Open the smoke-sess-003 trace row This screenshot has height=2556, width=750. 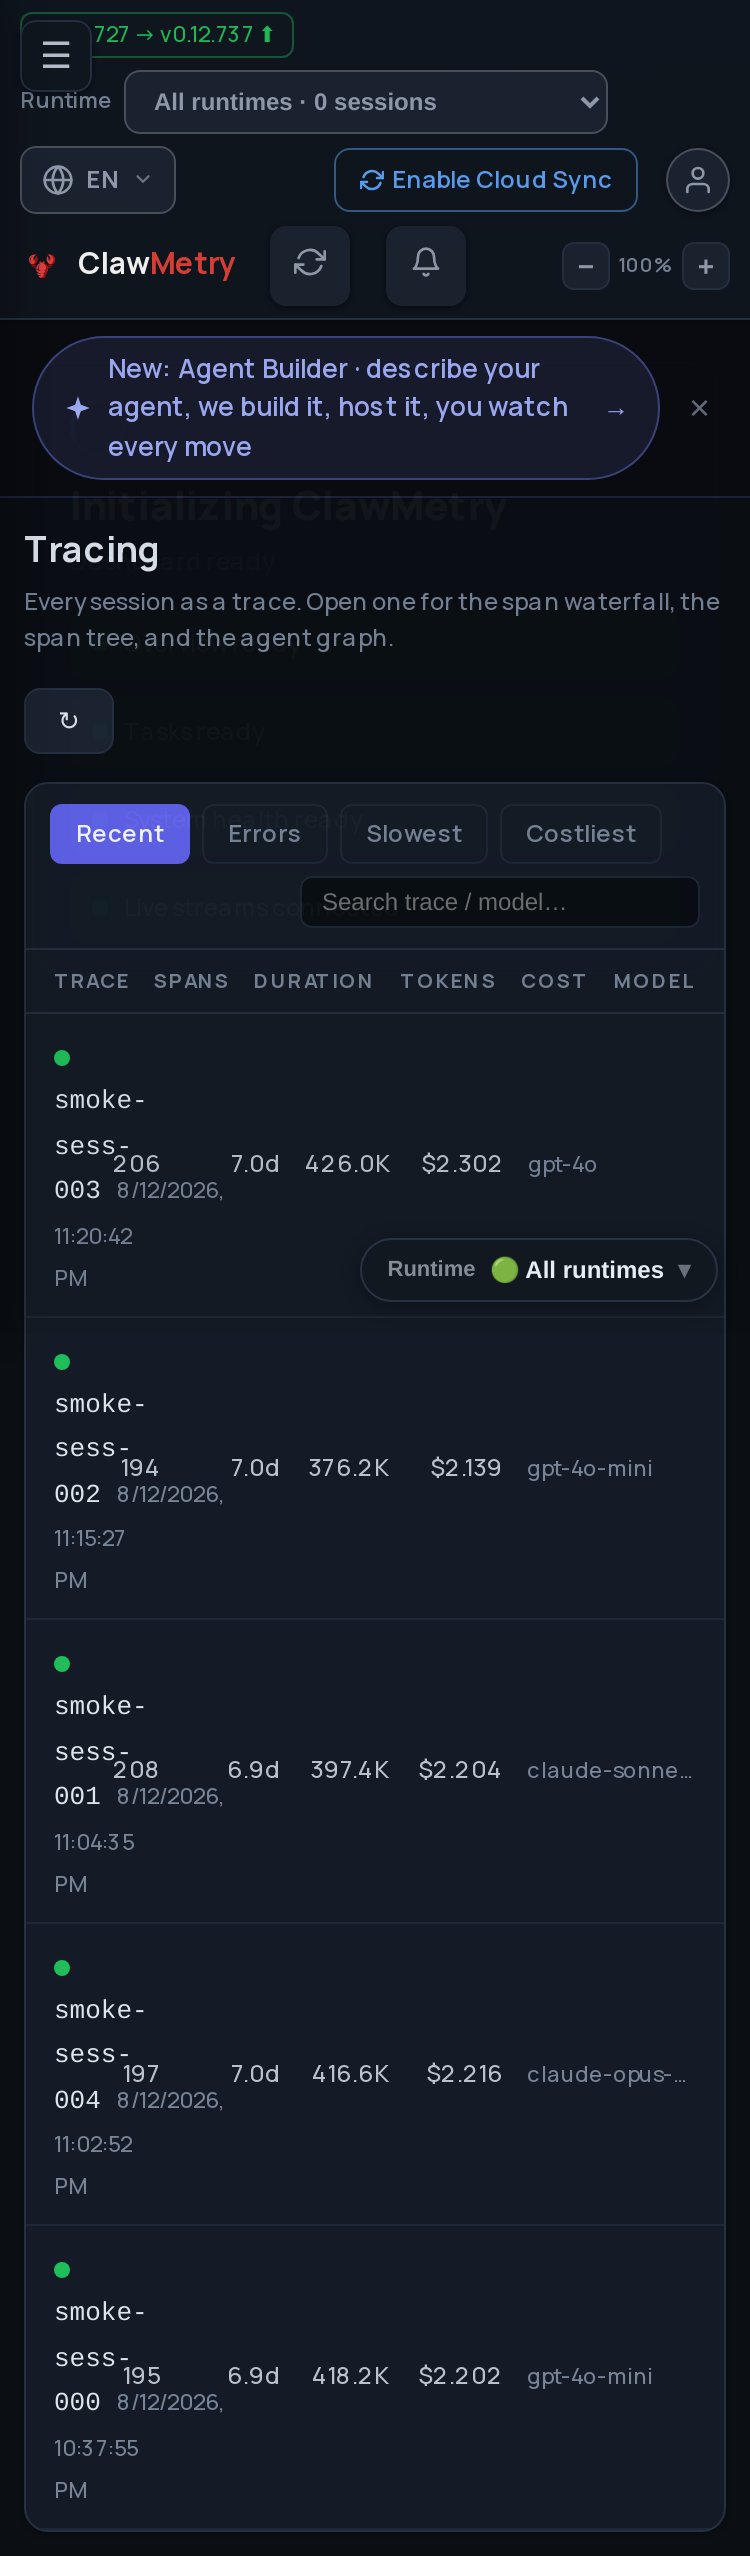(x=375, y=1165)
